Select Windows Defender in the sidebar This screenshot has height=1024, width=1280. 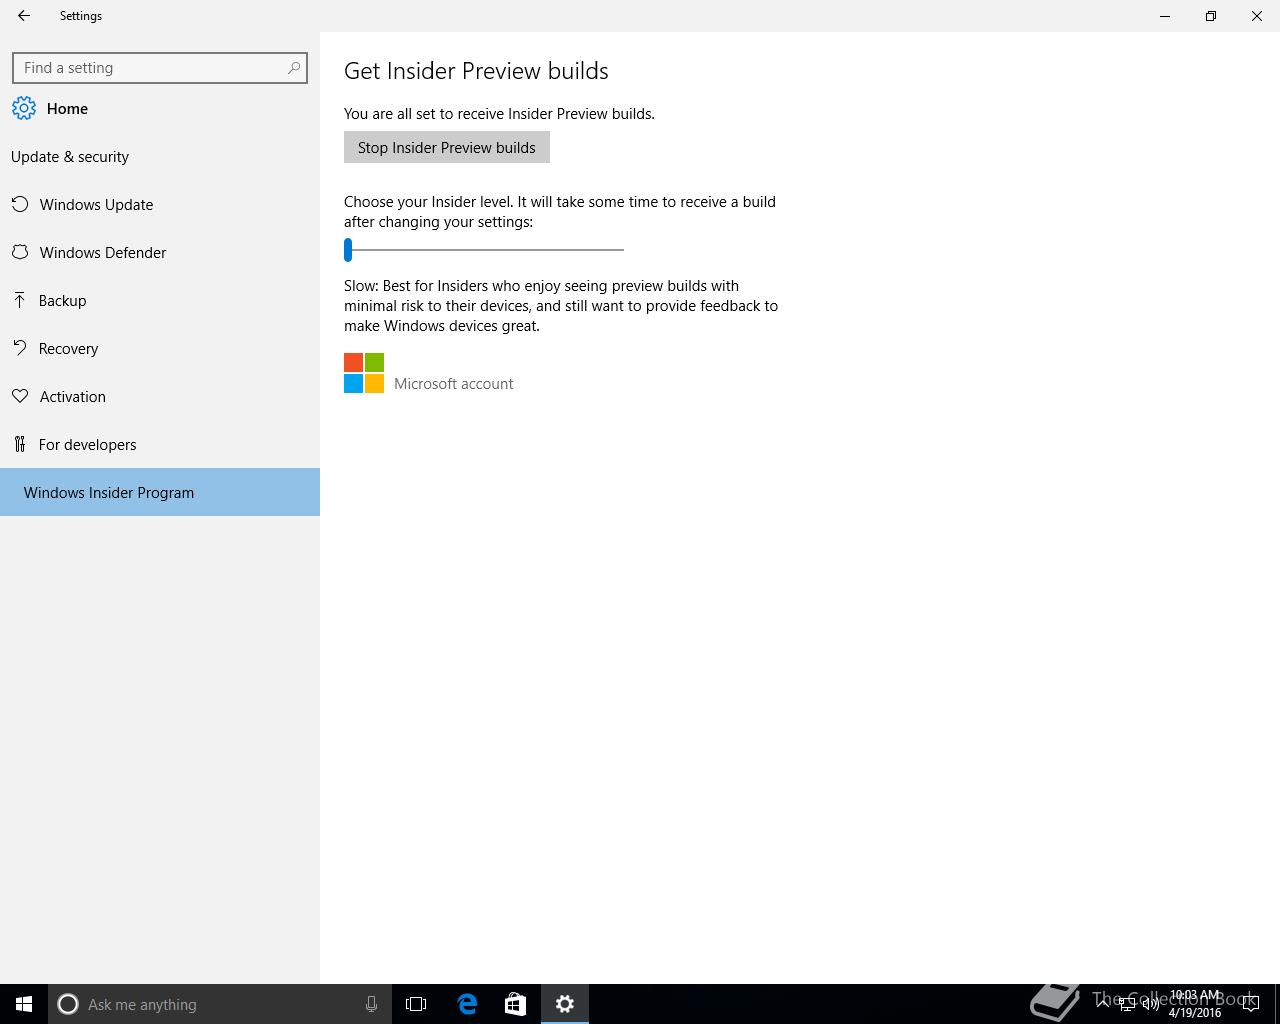tap(160, 253)
